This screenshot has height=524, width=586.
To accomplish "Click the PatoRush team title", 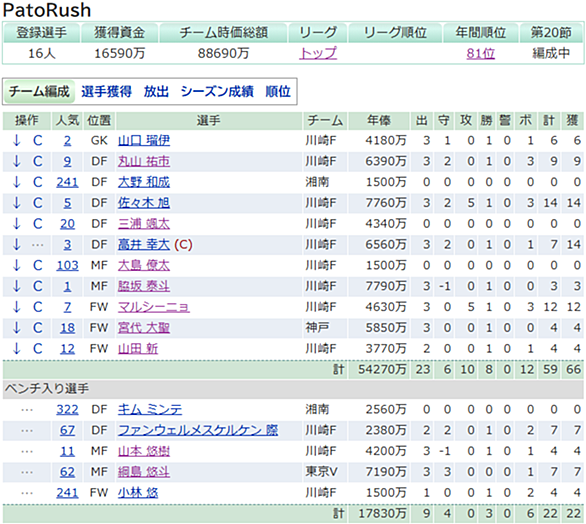I will 47,10.
